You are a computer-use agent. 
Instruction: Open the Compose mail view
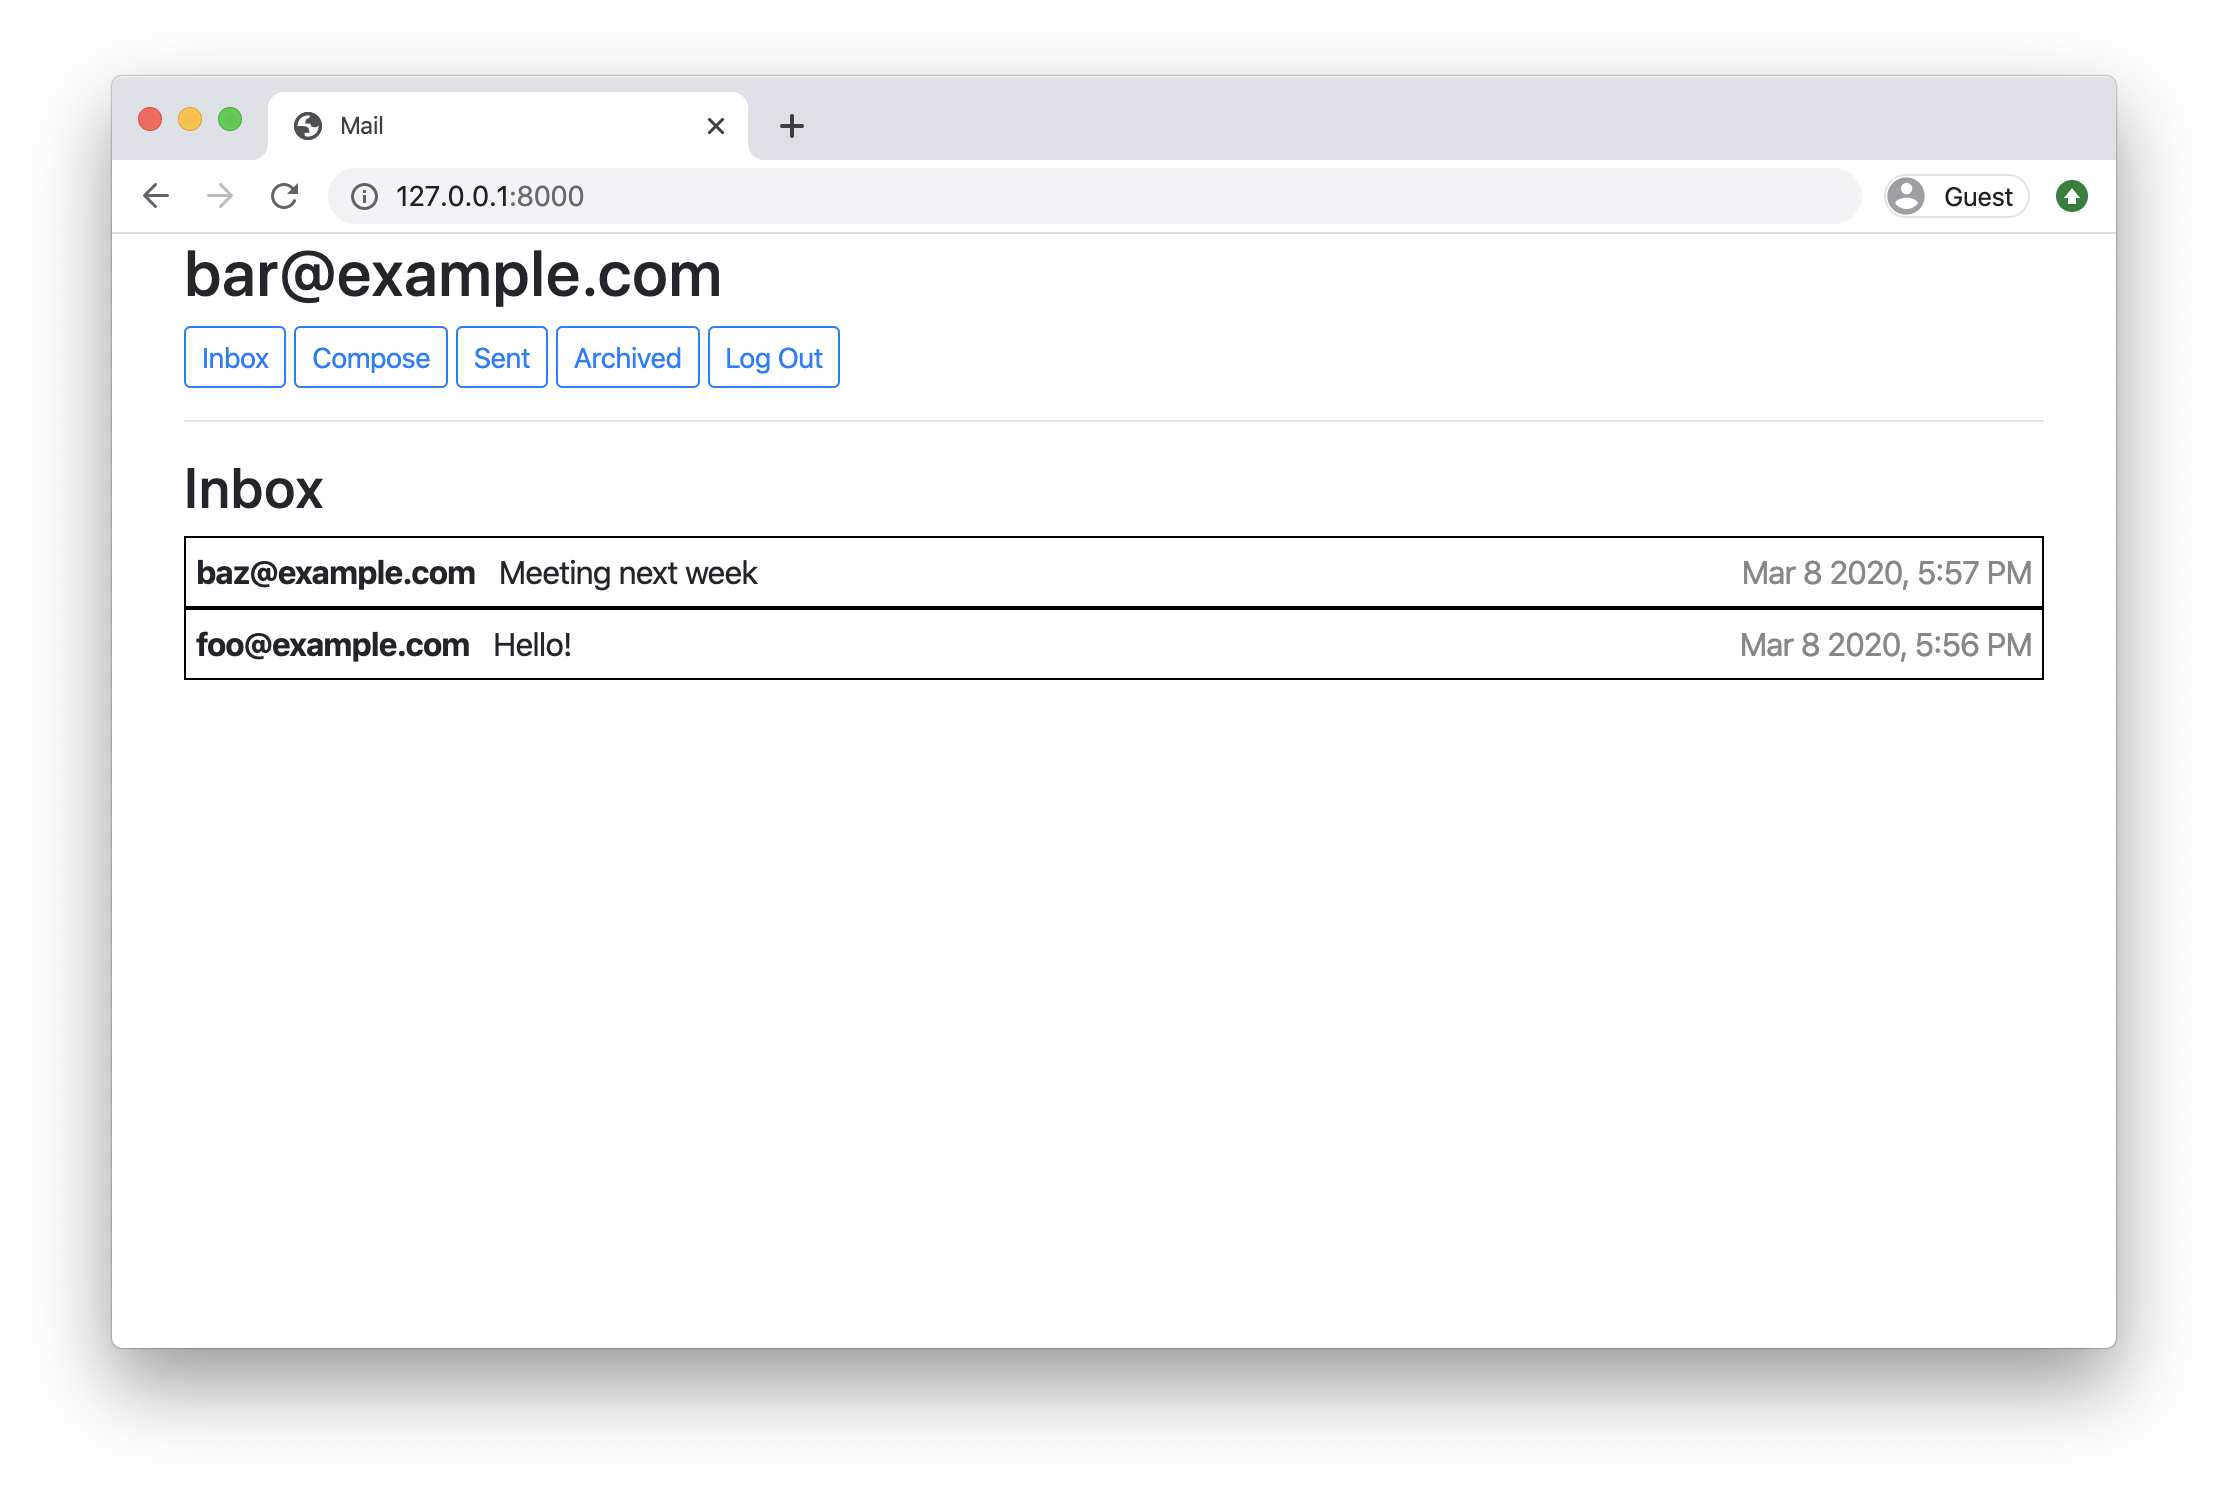tap(369, 357)
